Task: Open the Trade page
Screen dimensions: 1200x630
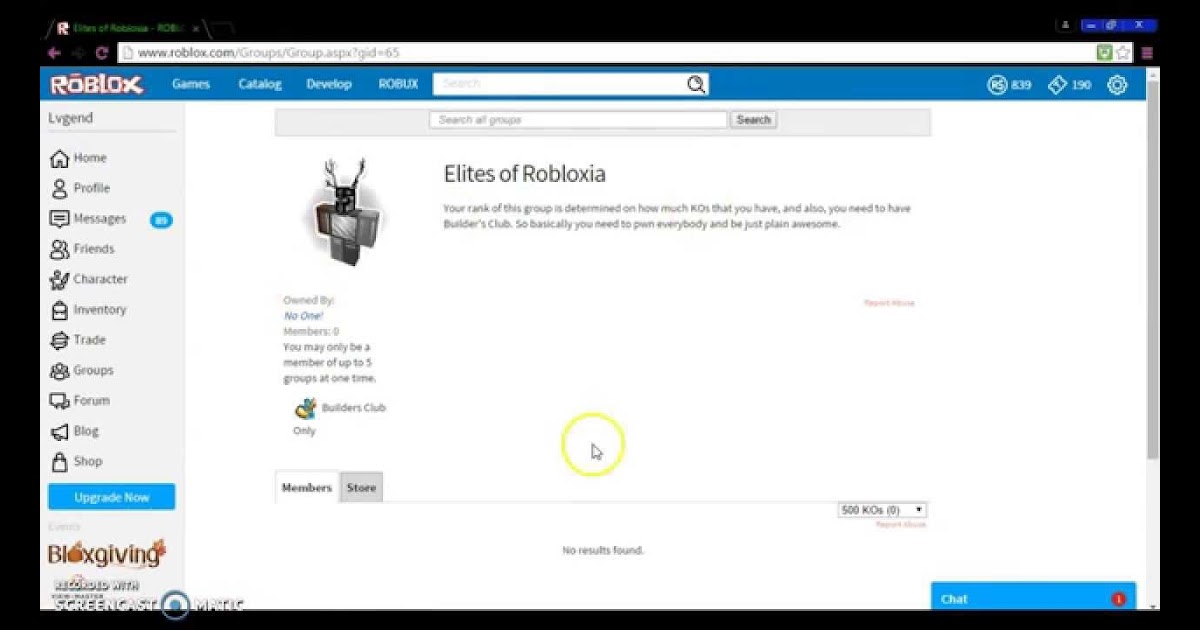Action: click(x=77, y=340)
